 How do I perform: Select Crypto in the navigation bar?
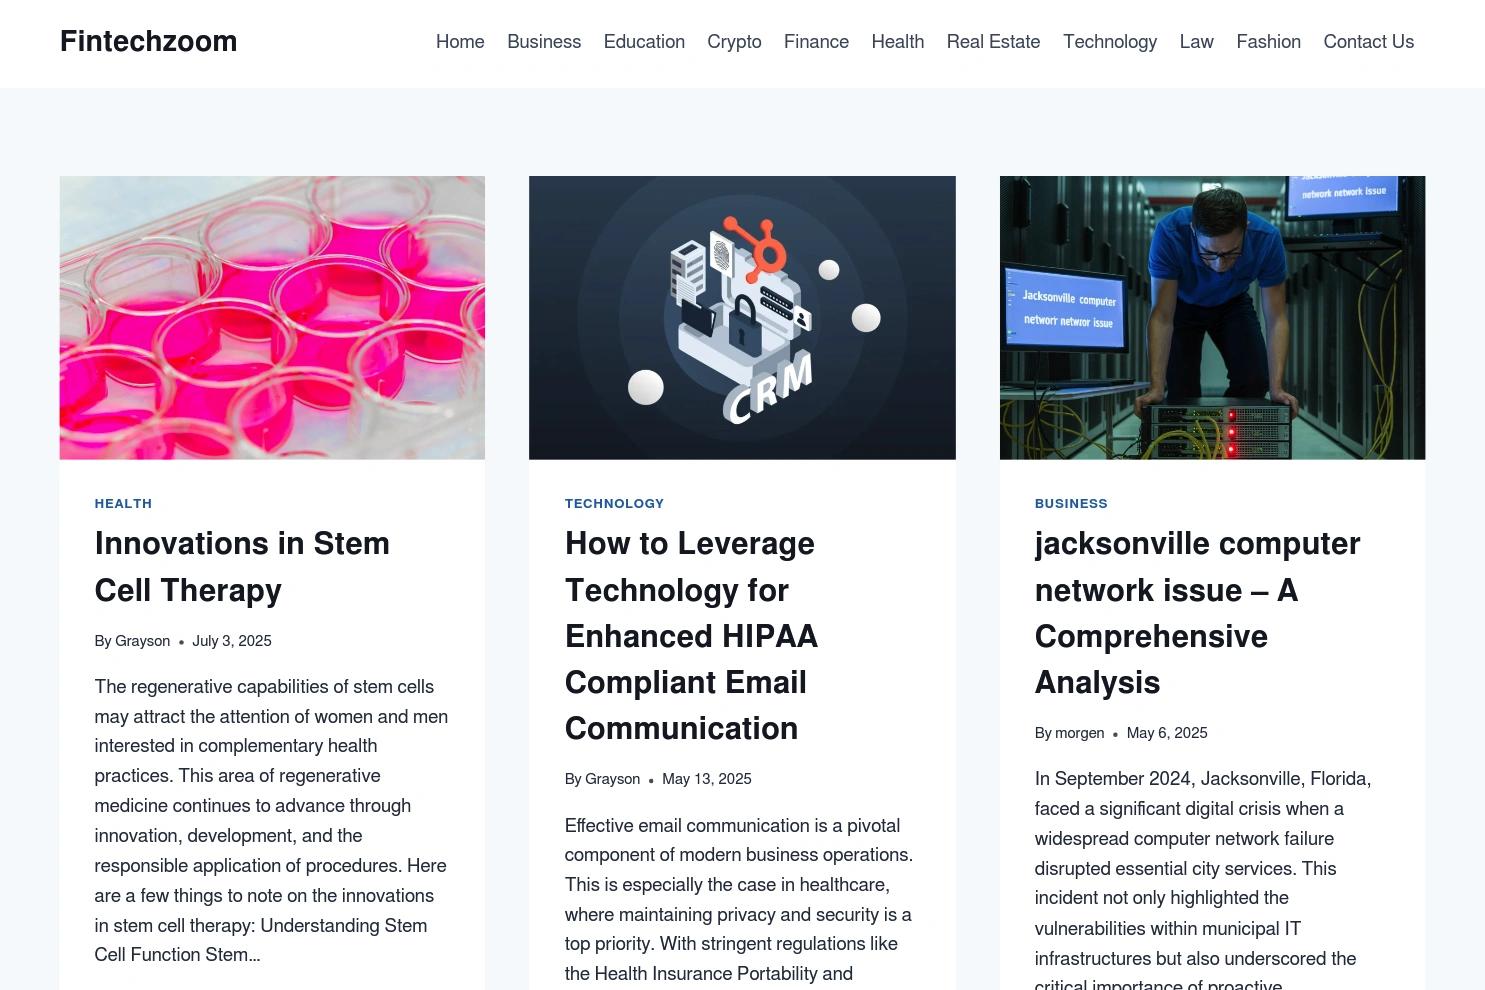[734, 42]
